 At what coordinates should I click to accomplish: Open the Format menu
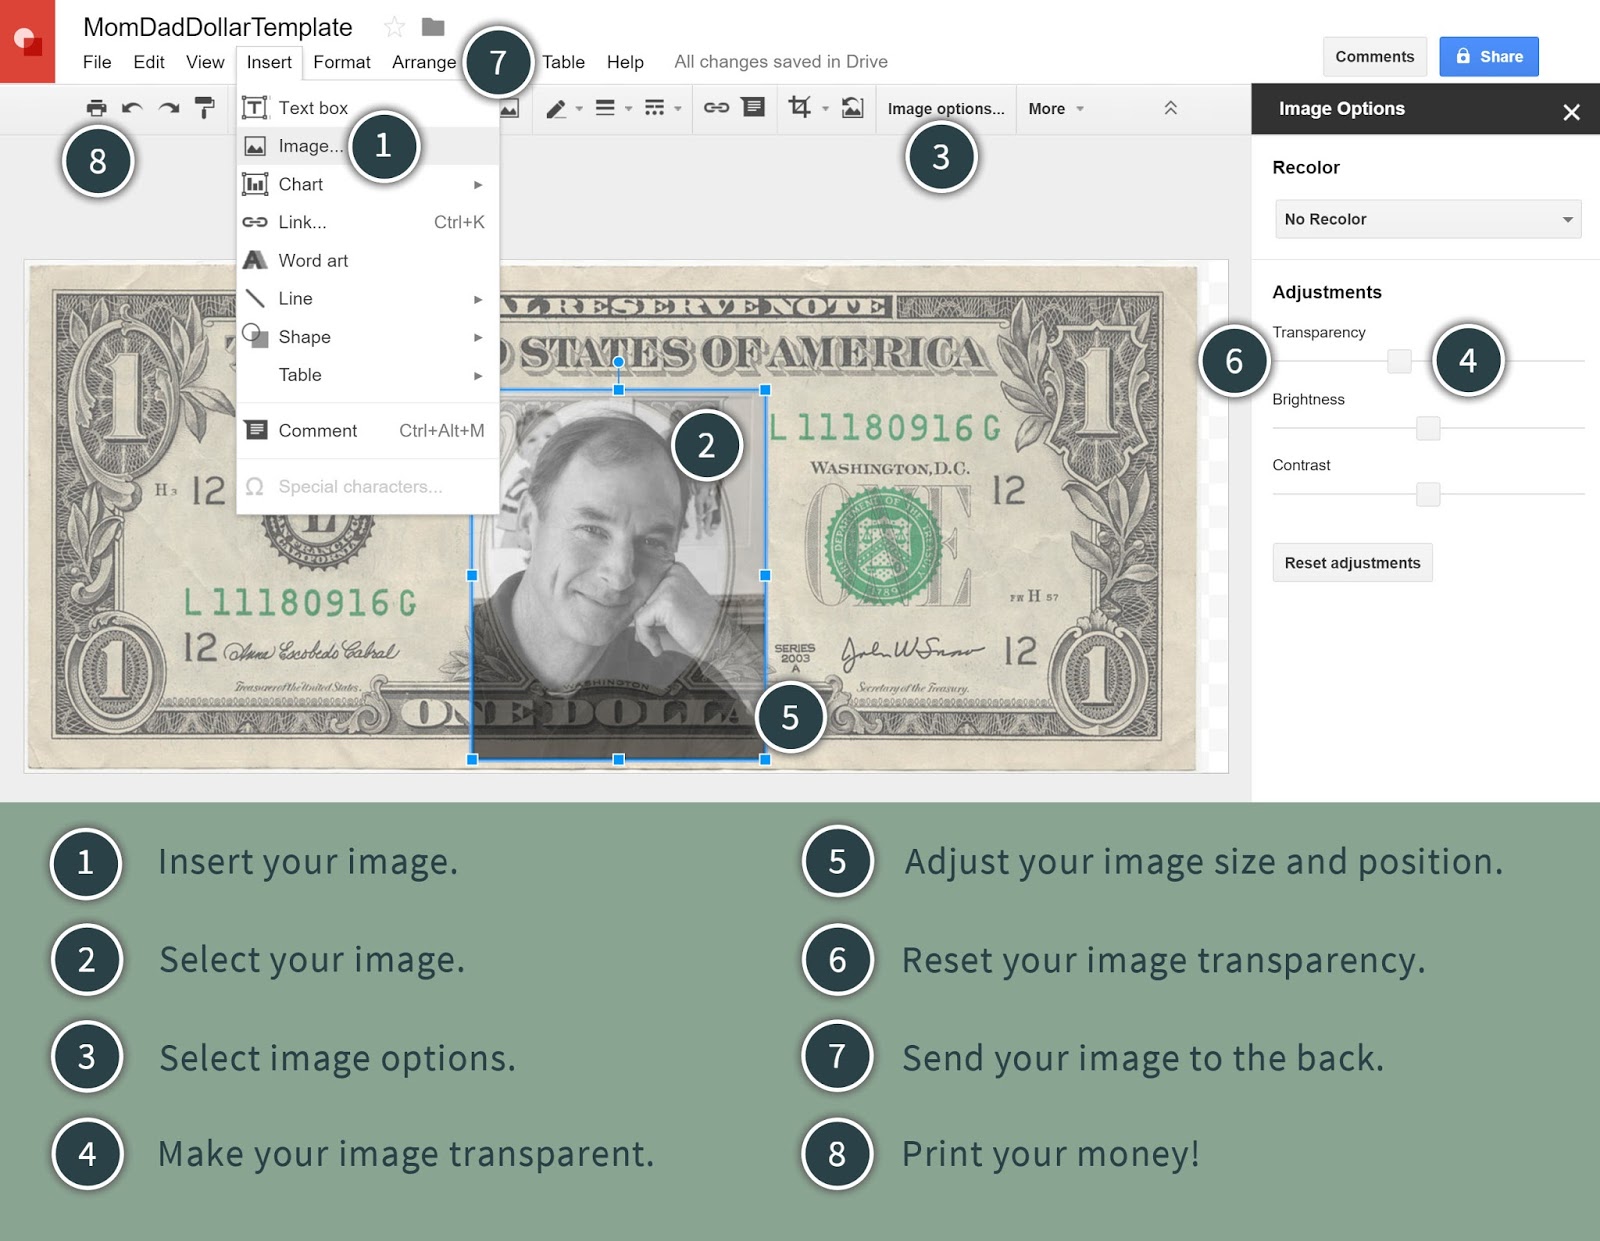pyautogui.click(x=342, y=62)
